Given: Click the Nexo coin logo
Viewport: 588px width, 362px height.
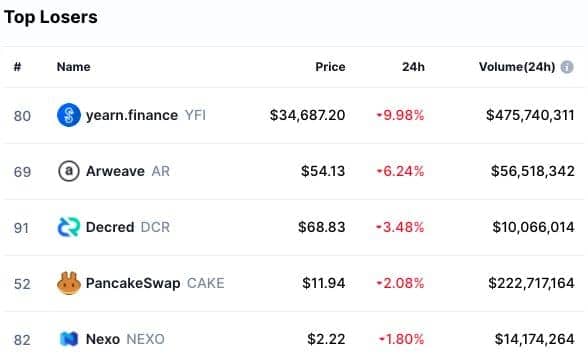Looking at the screenshot, I should (x=69, y=339).
